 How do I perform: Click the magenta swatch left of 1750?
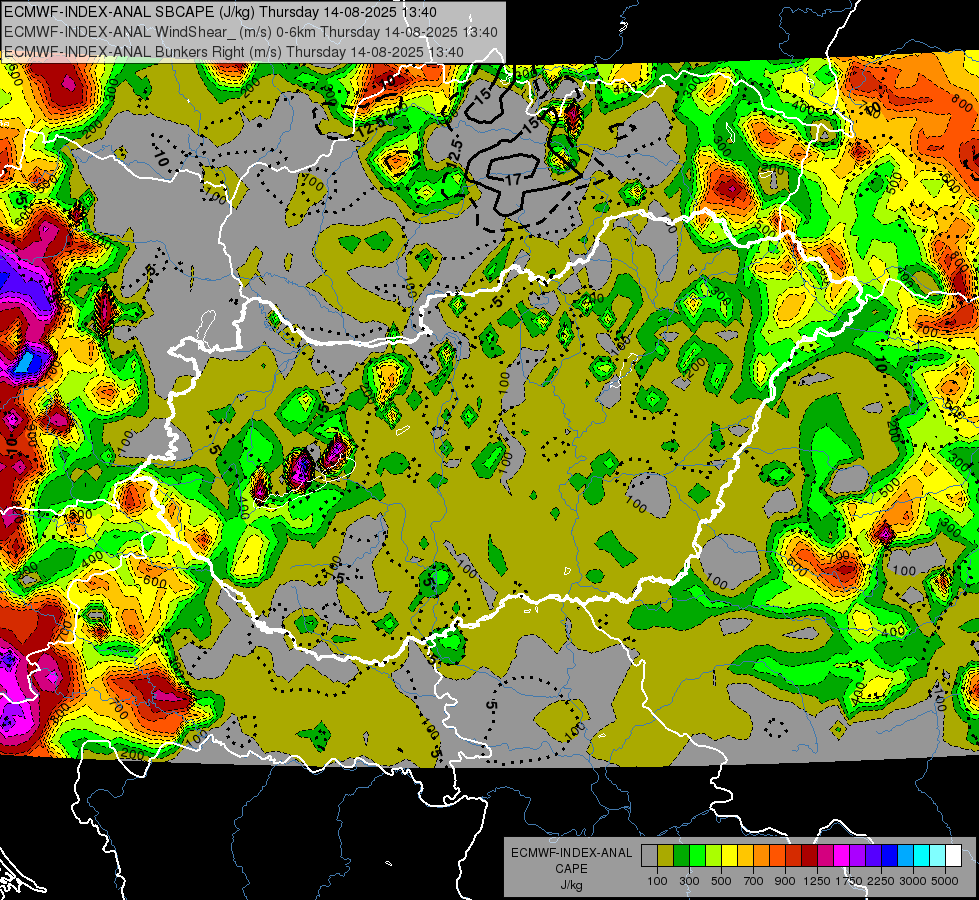[842, 856]
